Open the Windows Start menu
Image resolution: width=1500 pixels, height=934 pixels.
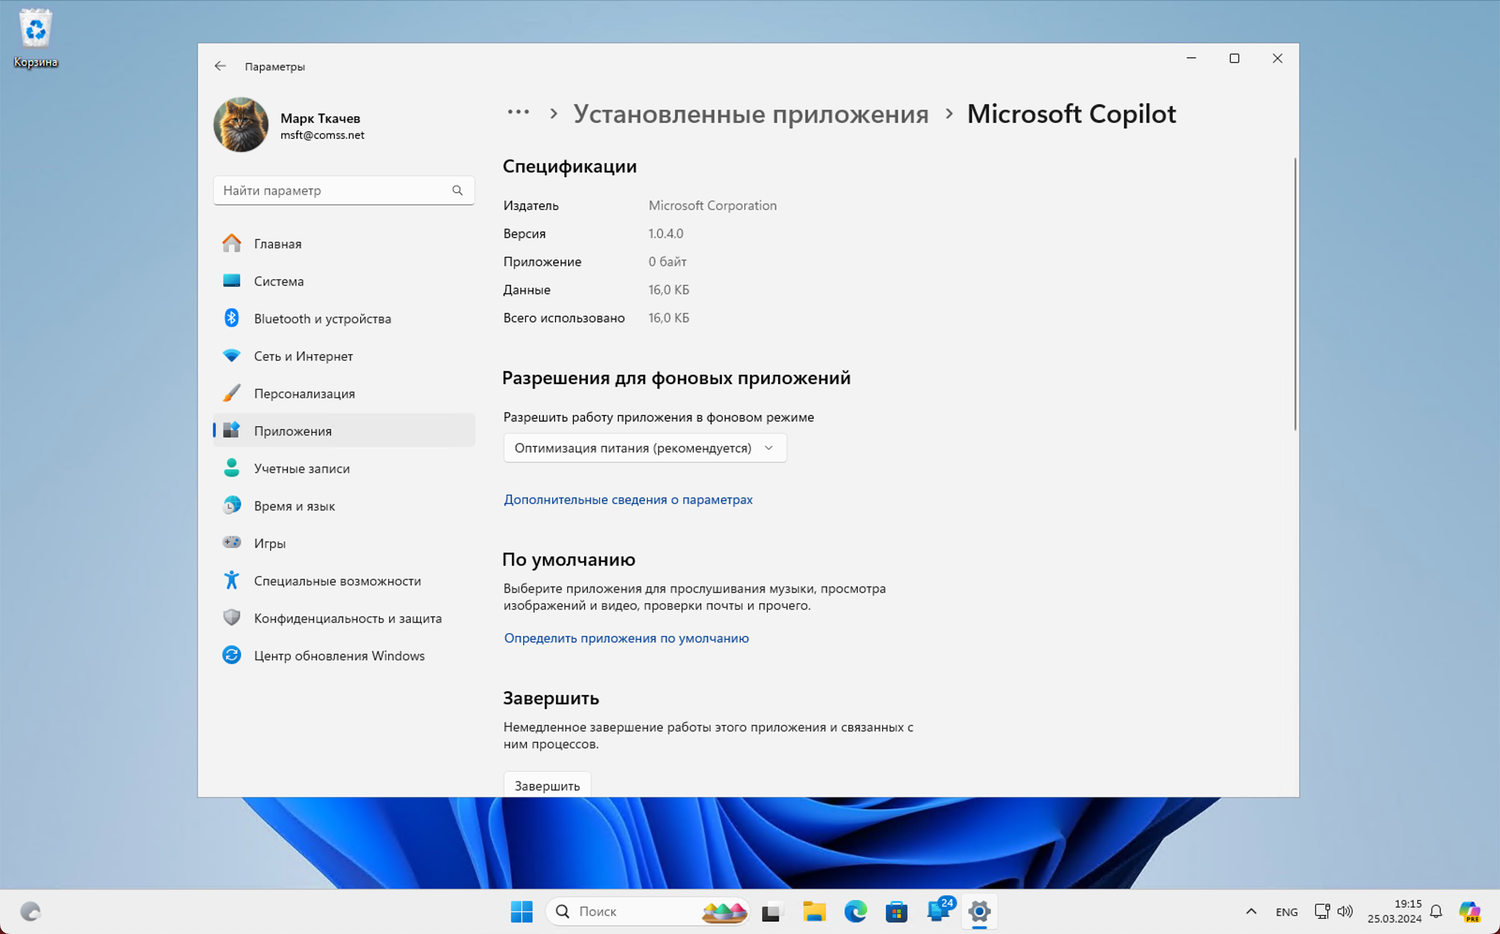point(522,911)
